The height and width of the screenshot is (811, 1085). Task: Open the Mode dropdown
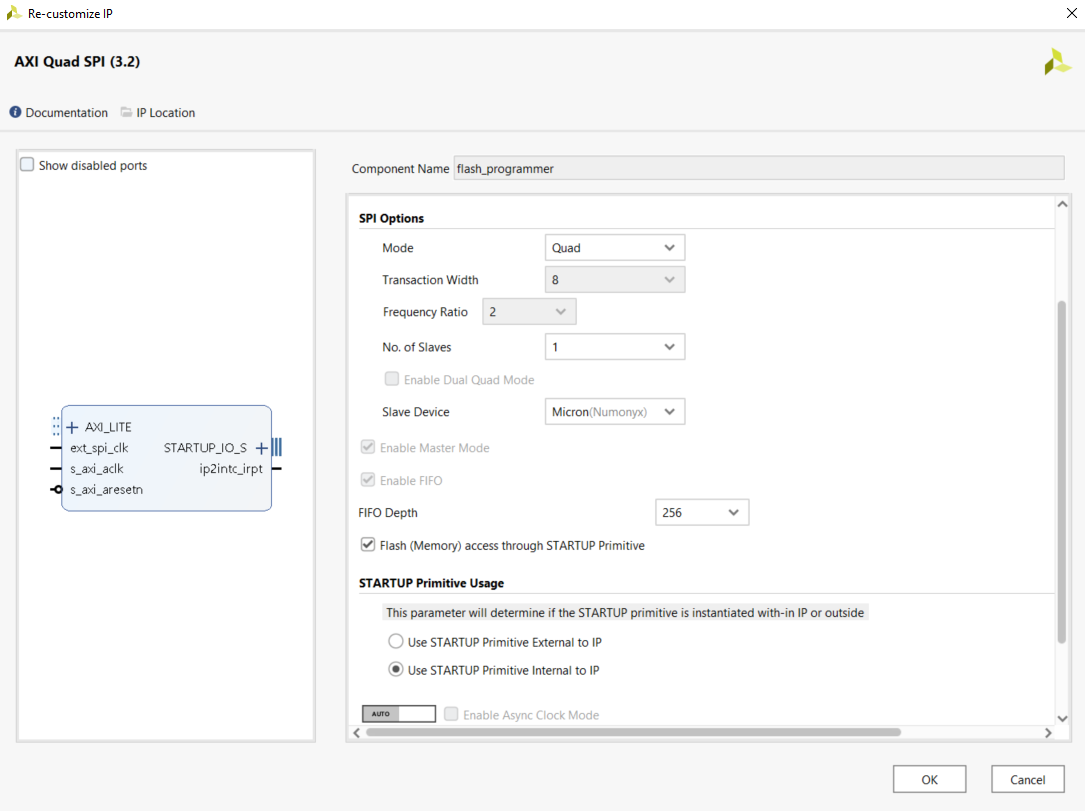[614, 247]
